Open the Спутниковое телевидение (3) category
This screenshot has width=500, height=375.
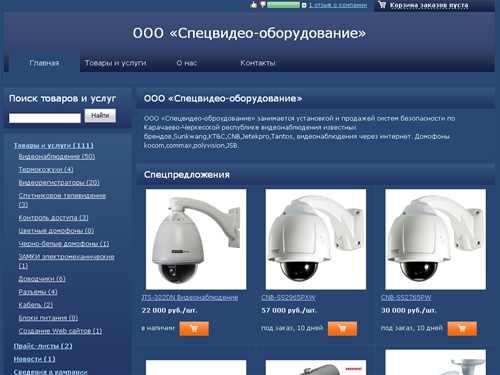pos(62,200)
